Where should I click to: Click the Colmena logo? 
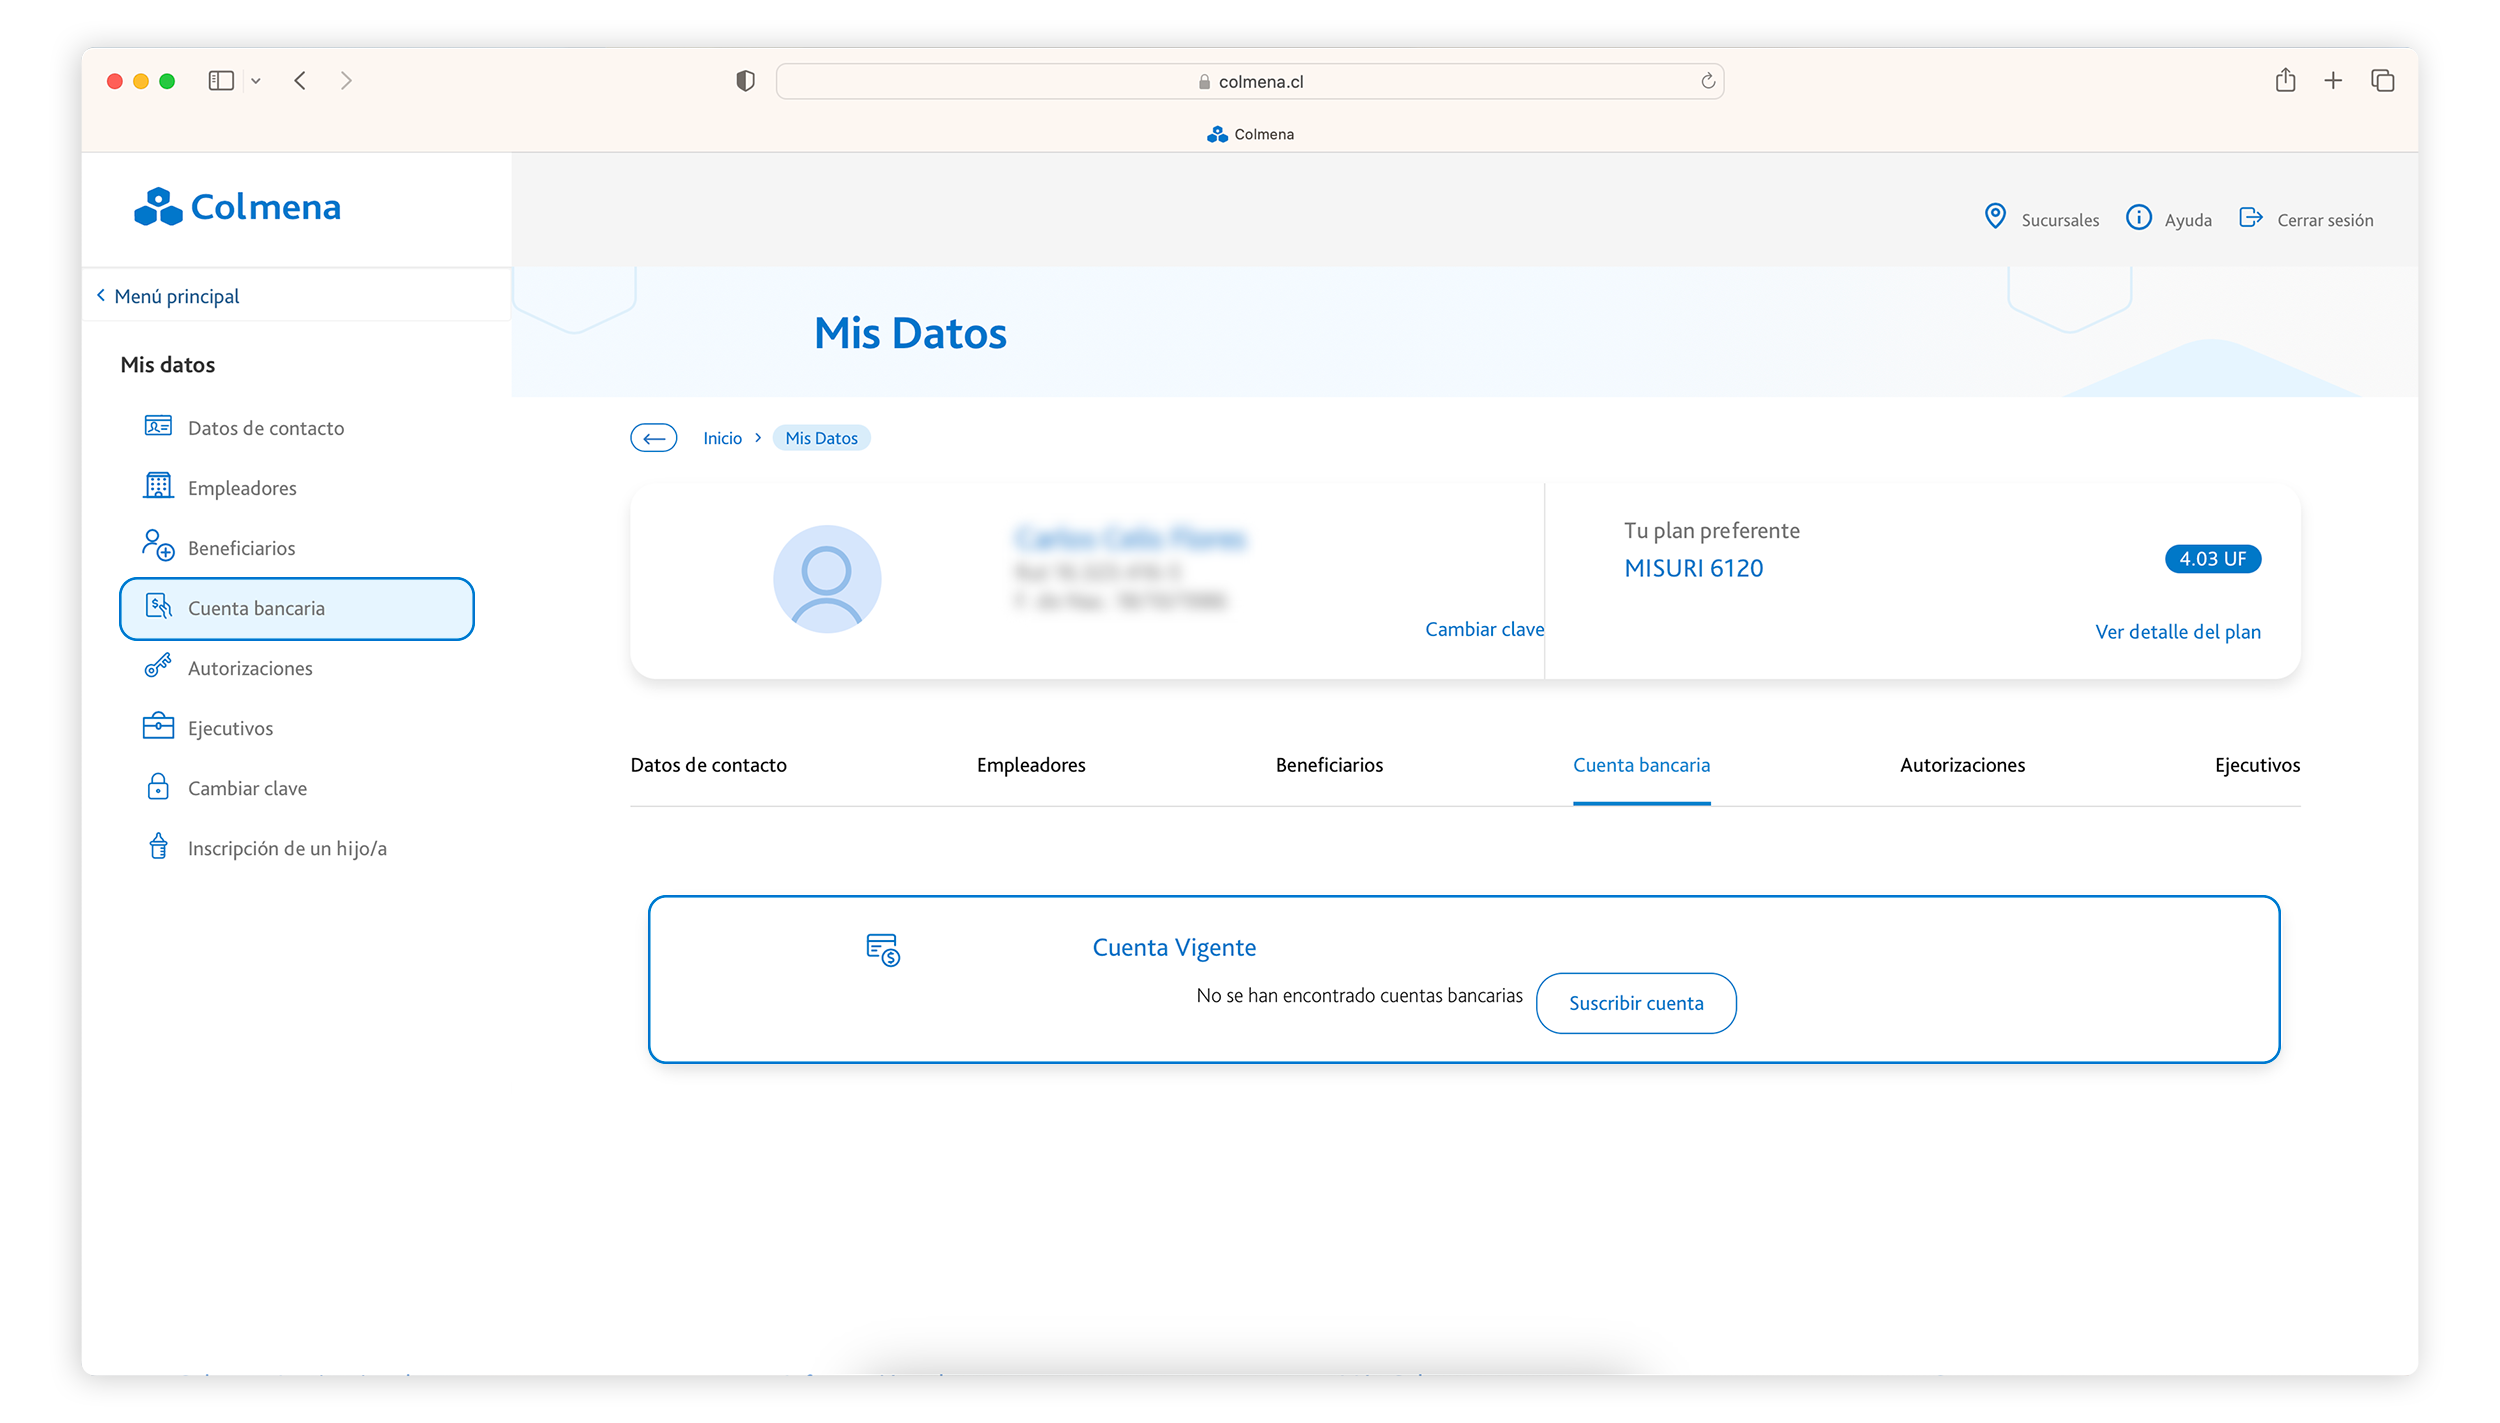(238, 207)
